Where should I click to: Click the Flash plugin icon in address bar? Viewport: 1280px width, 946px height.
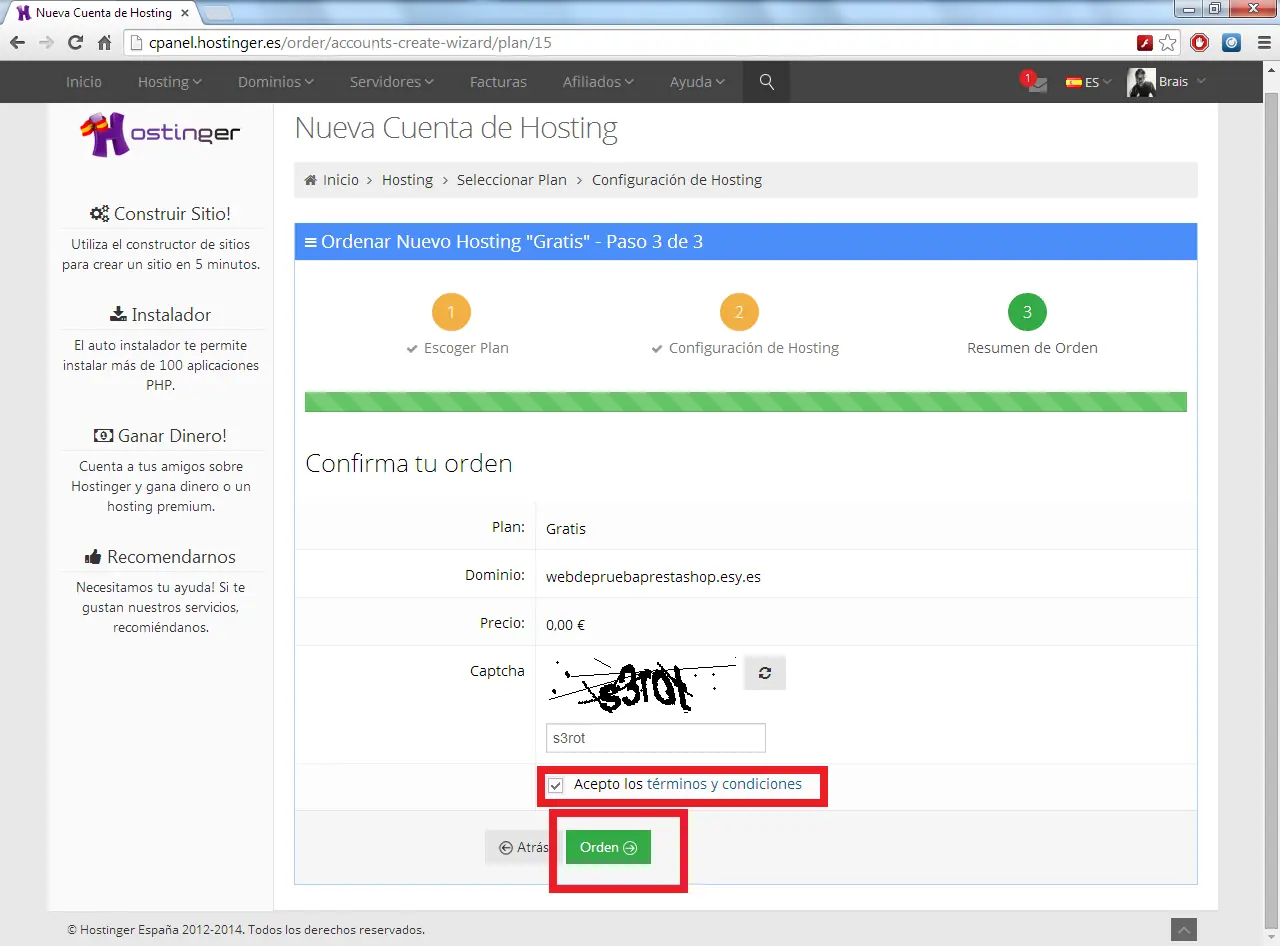coord(1145,43)
